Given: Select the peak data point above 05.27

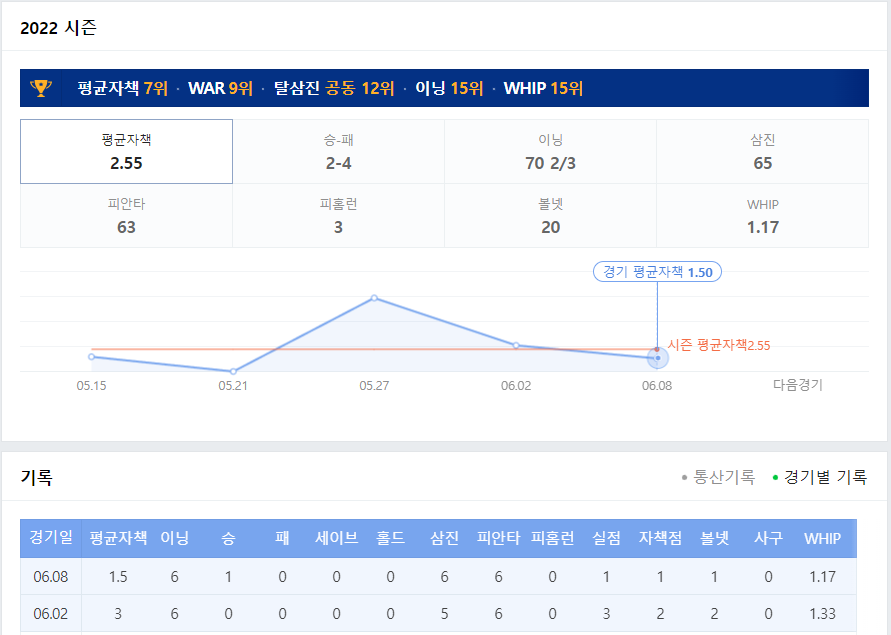Looking at the screenshot, I should pyautogui.click(x=374, y=297).
